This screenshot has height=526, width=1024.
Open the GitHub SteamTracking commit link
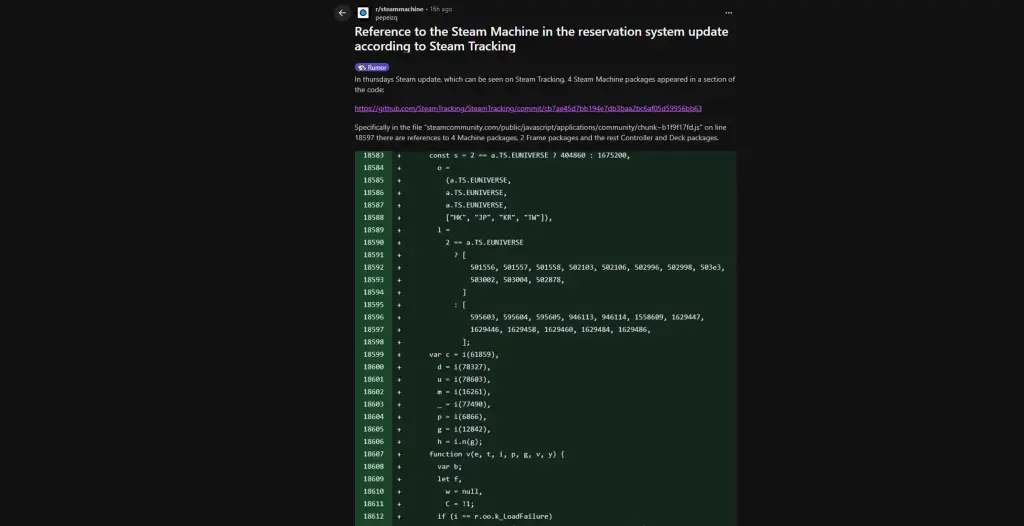(528, 108)
